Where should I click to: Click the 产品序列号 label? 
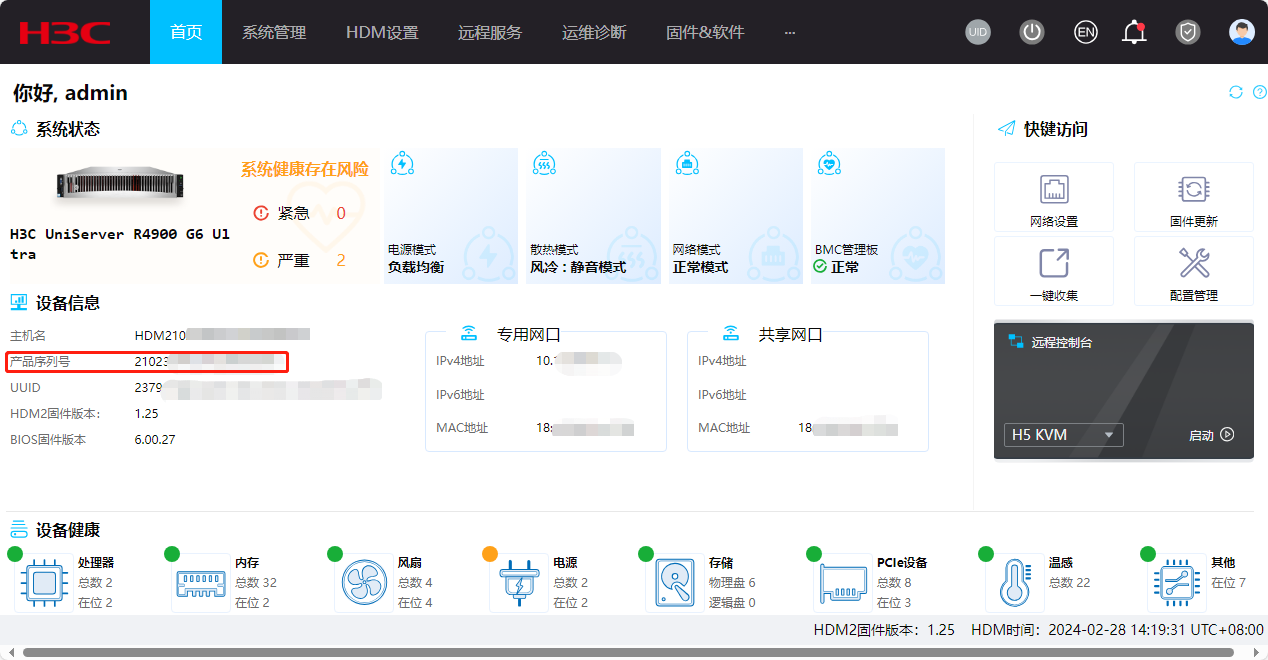[x=40, y=361]
